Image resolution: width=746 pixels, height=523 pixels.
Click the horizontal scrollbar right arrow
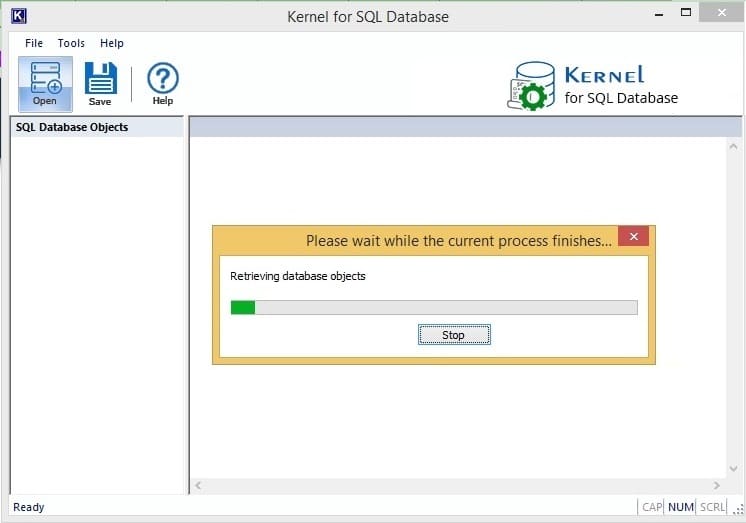pos(717,485)
